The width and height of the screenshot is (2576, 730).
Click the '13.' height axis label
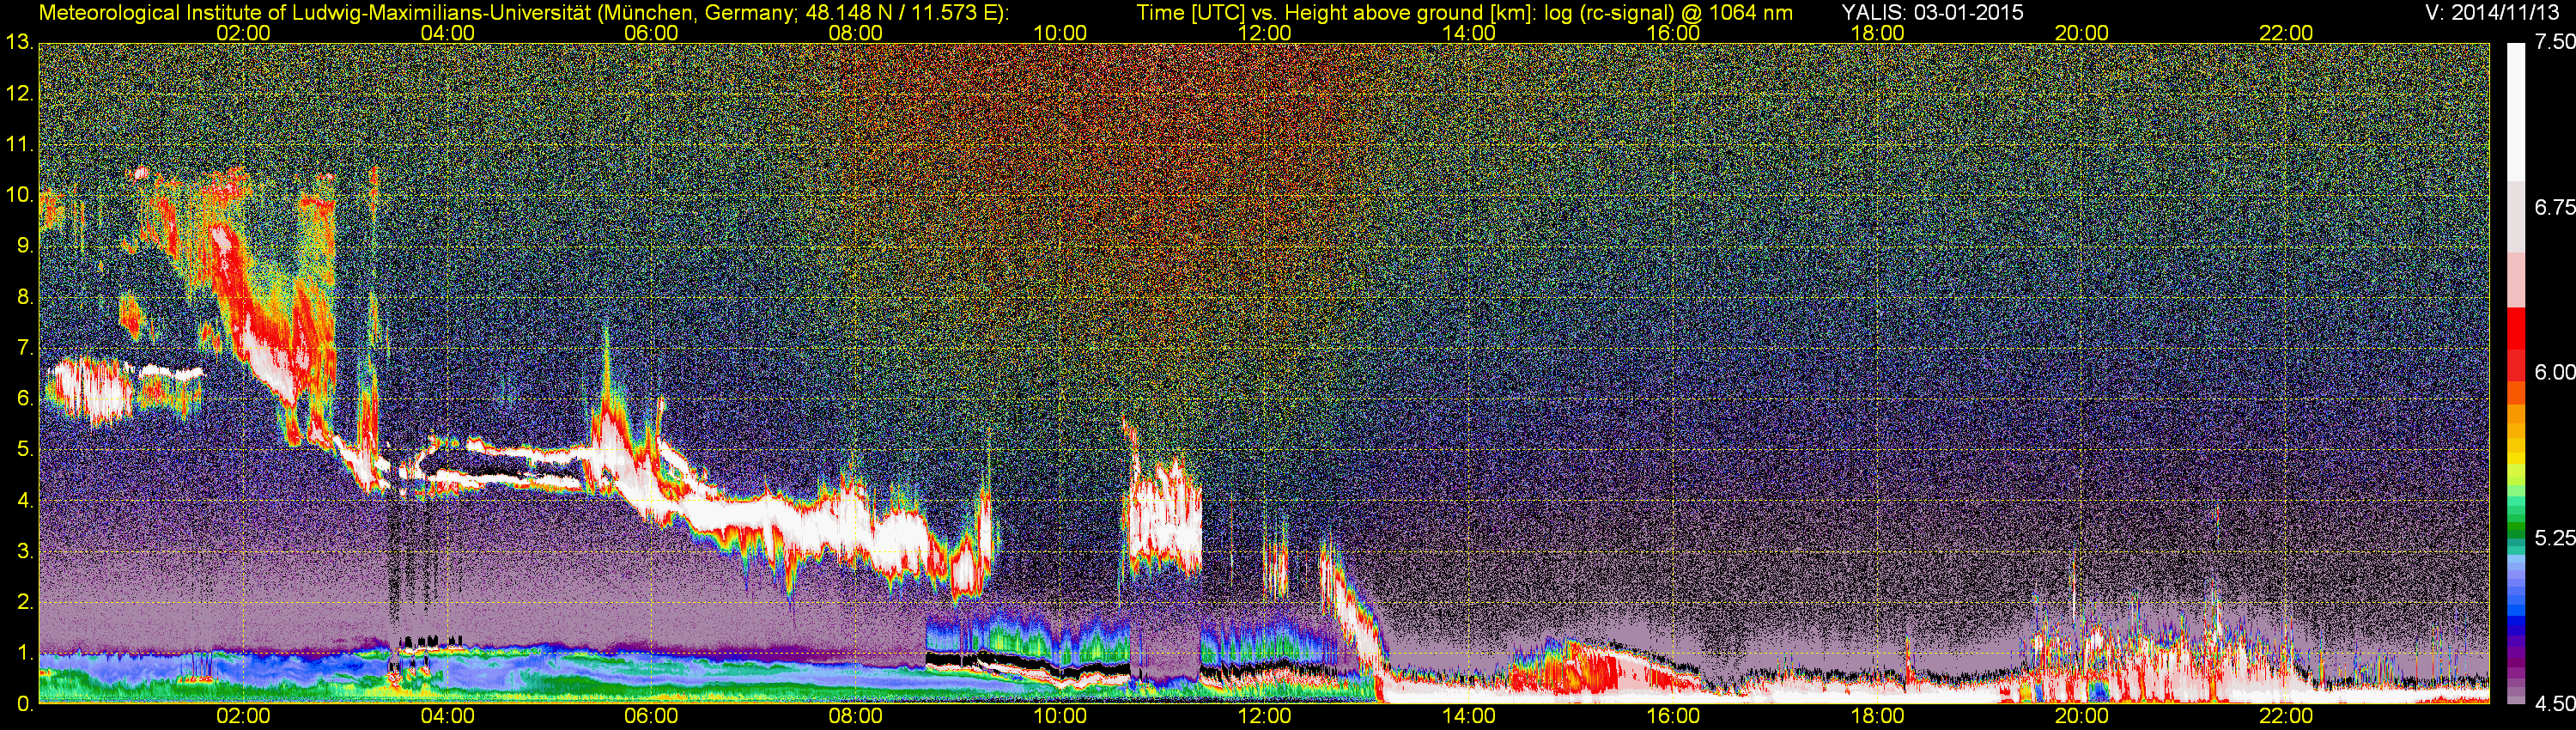pyautogui.click(x=19, y=42)
